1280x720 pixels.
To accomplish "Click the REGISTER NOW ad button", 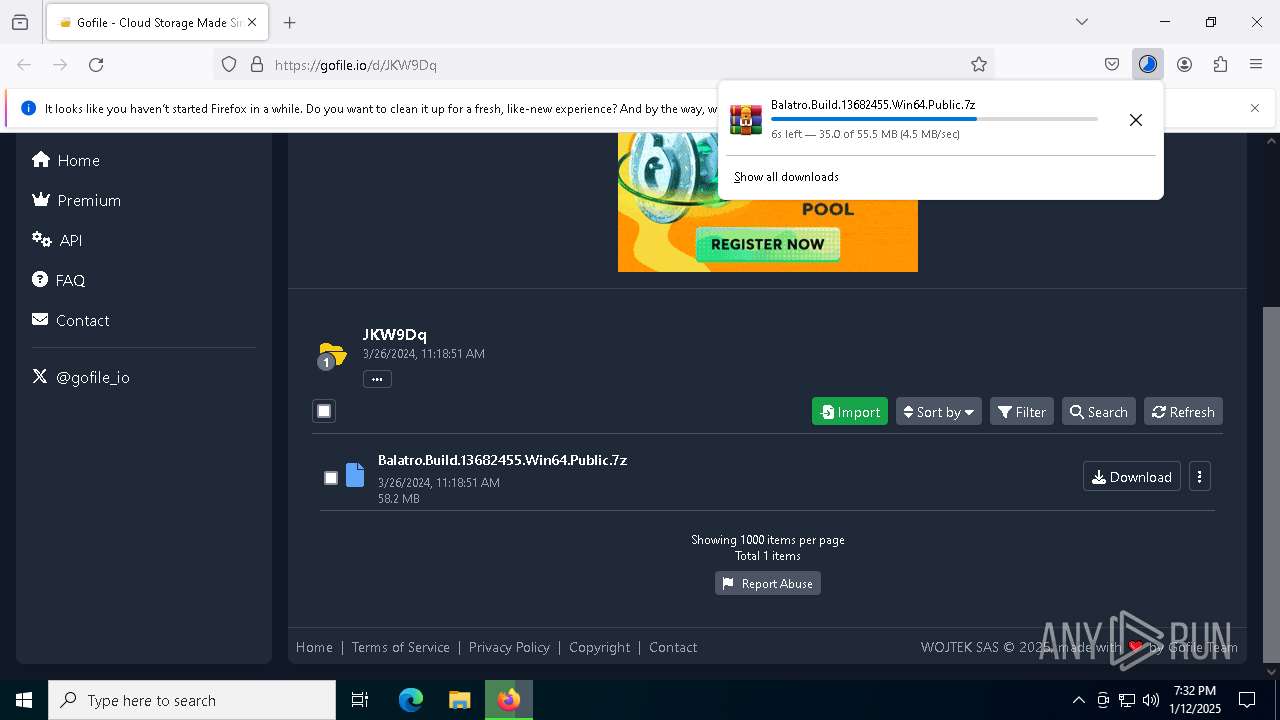I will click(x=768, y=244).
